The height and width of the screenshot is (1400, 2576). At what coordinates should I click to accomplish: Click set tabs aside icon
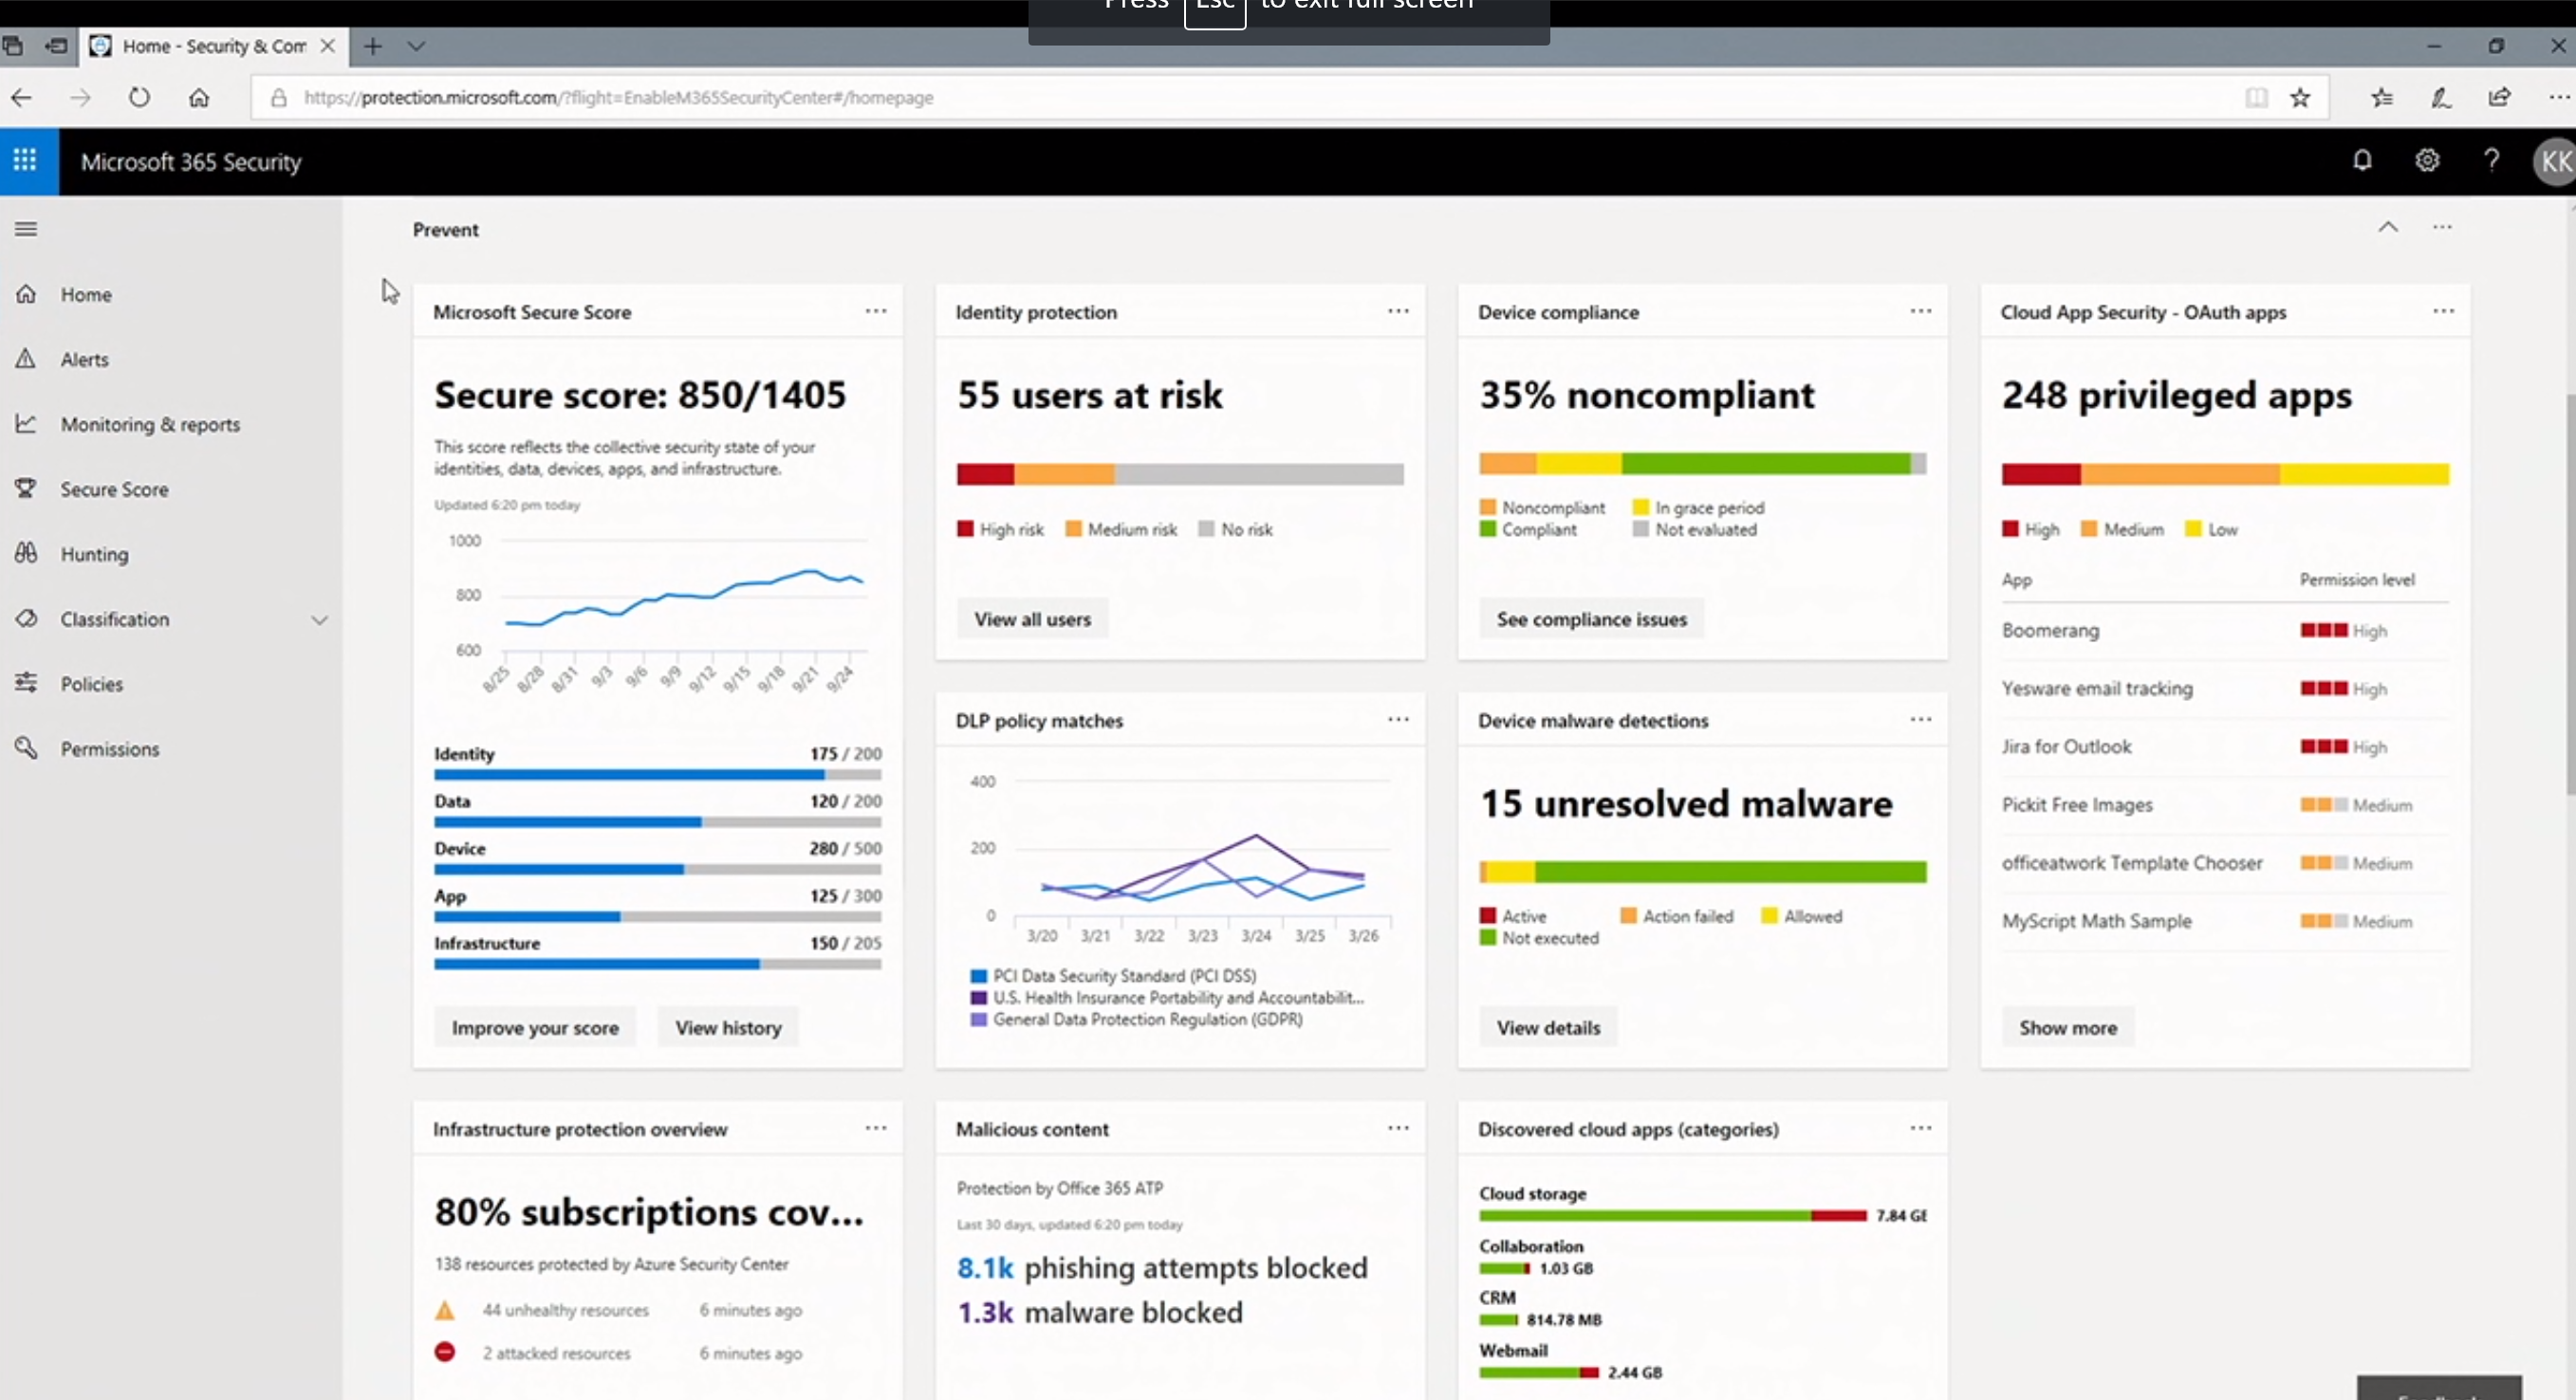[x=57, y=46]
